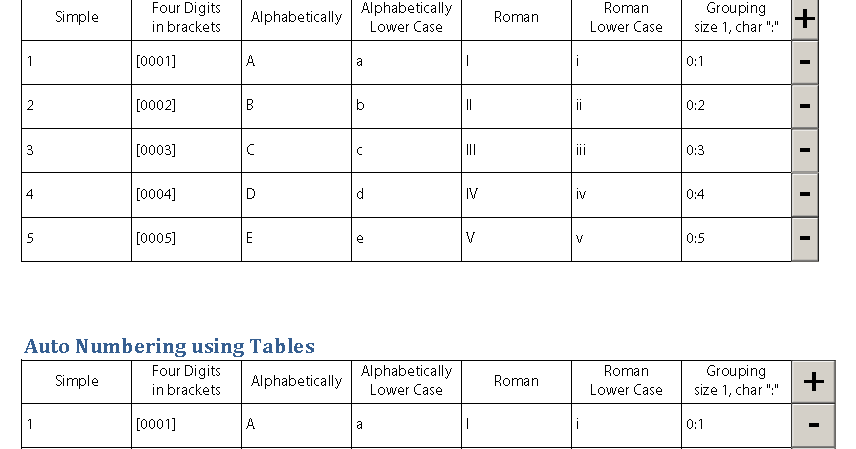
Task: Select the [0001] cell in the second table
Action: click(186, 425)
